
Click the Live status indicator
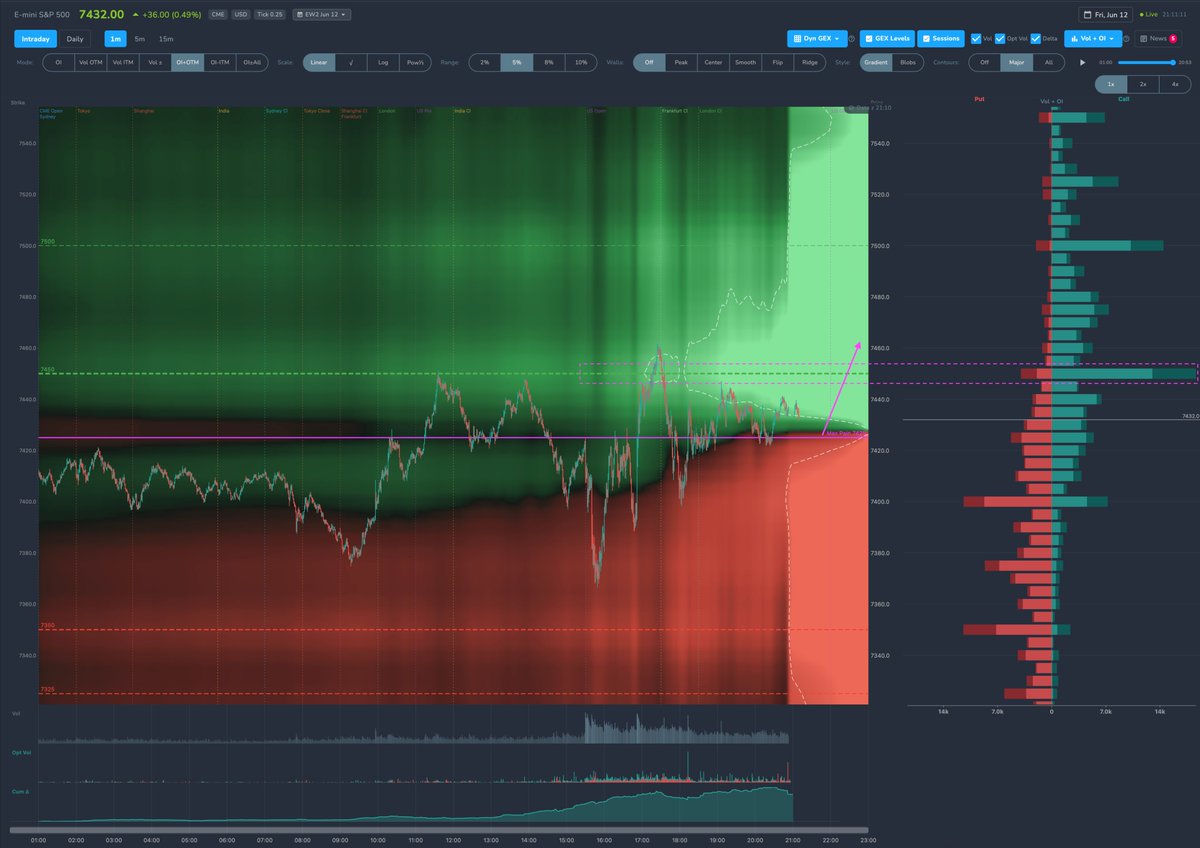coord(1149,15)
